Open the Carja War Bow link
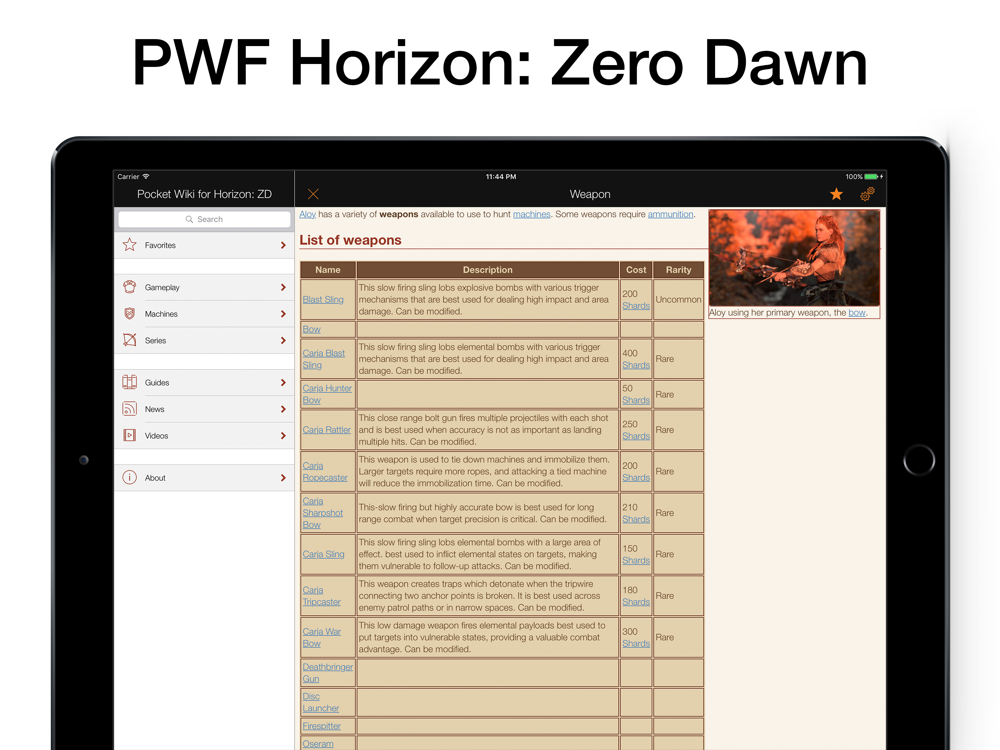Viewport: 1000px width, 750px height. 321,637
